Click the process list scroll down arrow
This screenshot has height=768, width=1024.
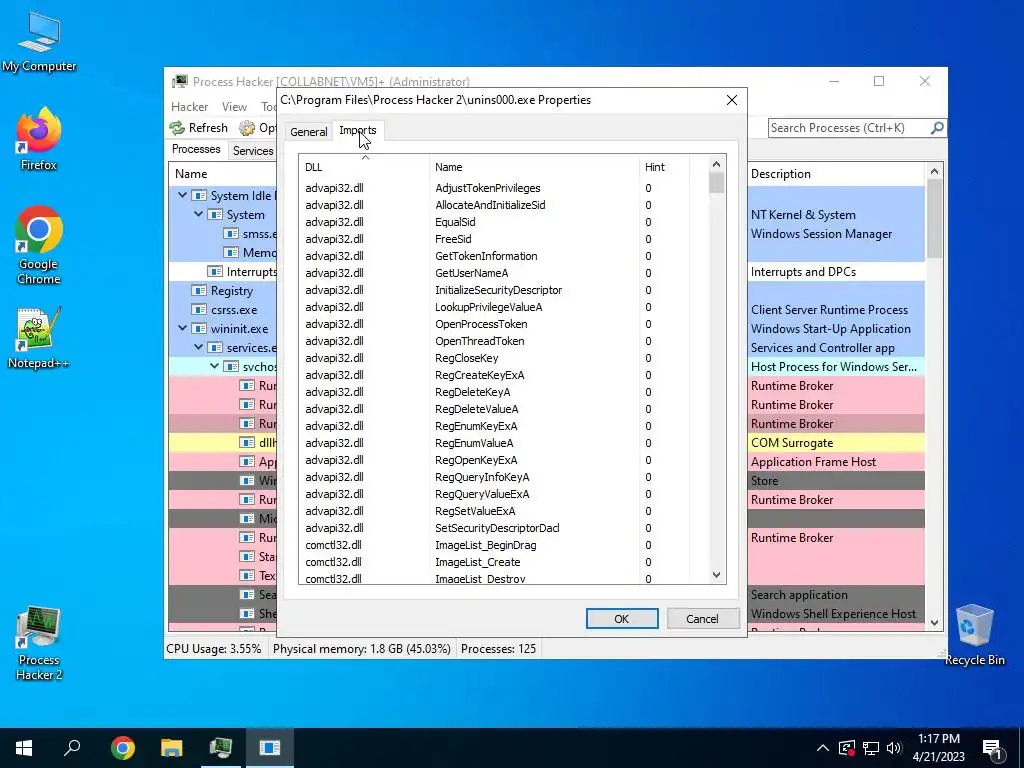[935, 623]
